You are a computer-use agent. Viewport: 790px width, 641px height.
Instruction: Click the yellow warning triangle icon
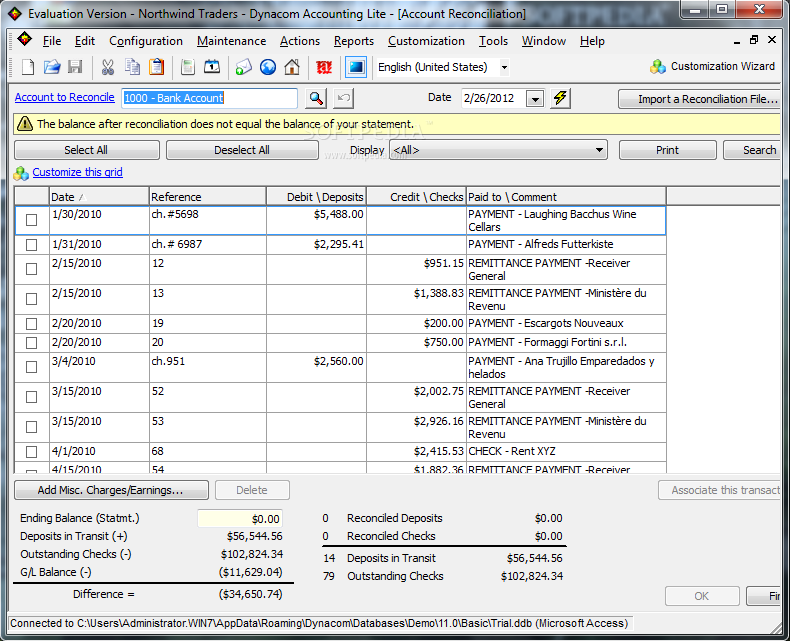click(25, 123)
